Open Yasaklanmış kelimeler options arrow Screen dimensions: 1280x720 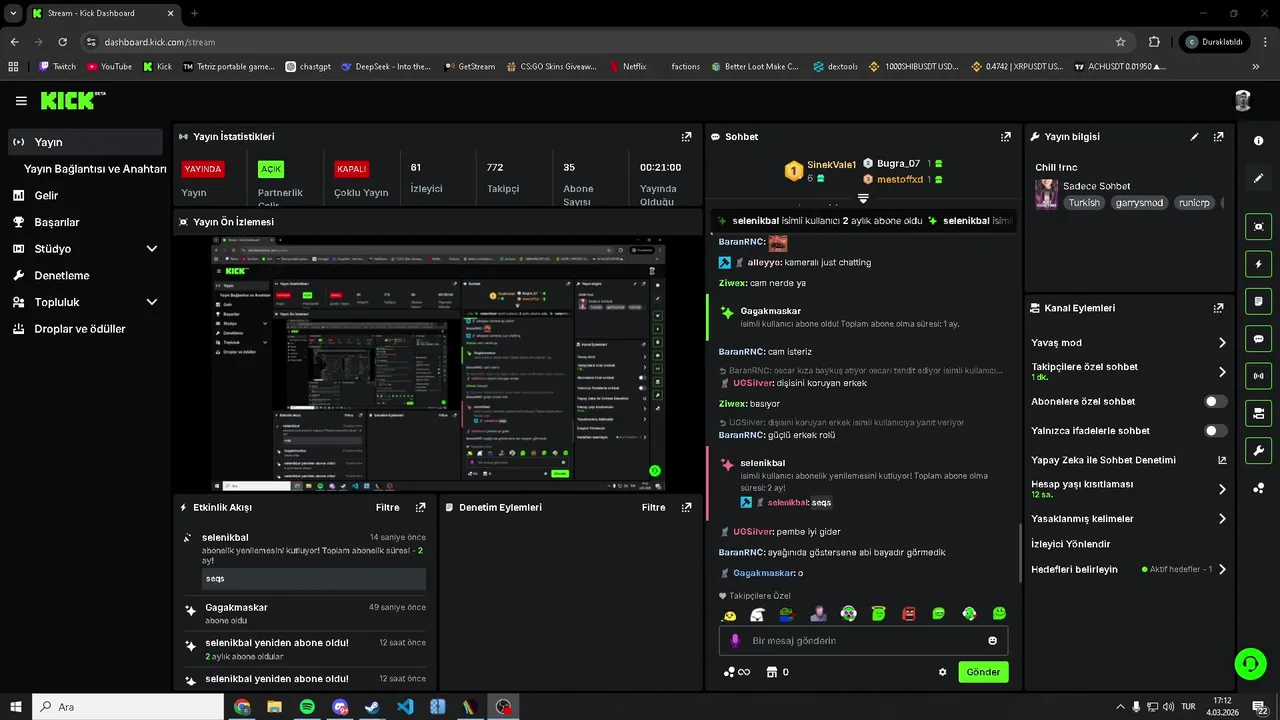1222,519
